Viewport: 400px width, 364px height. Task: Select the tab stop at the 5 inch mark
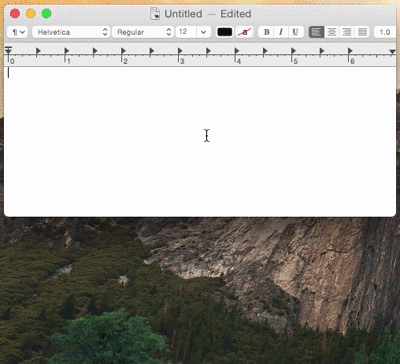point(293,51)
